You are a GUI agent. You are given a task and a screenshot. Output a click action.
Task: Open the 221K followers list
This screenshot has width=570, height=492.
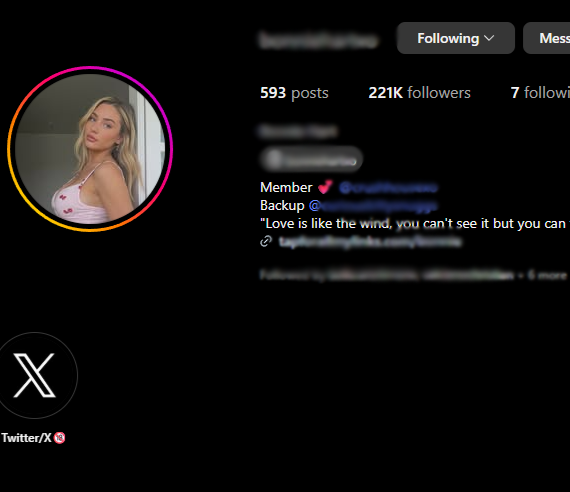[x=419, y=93]
